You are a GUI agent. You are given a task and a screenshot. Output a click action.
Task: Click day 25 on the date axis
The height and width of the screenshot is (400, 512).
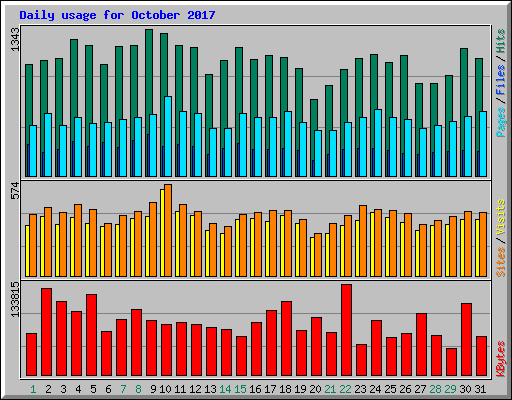tap(390, 389)
